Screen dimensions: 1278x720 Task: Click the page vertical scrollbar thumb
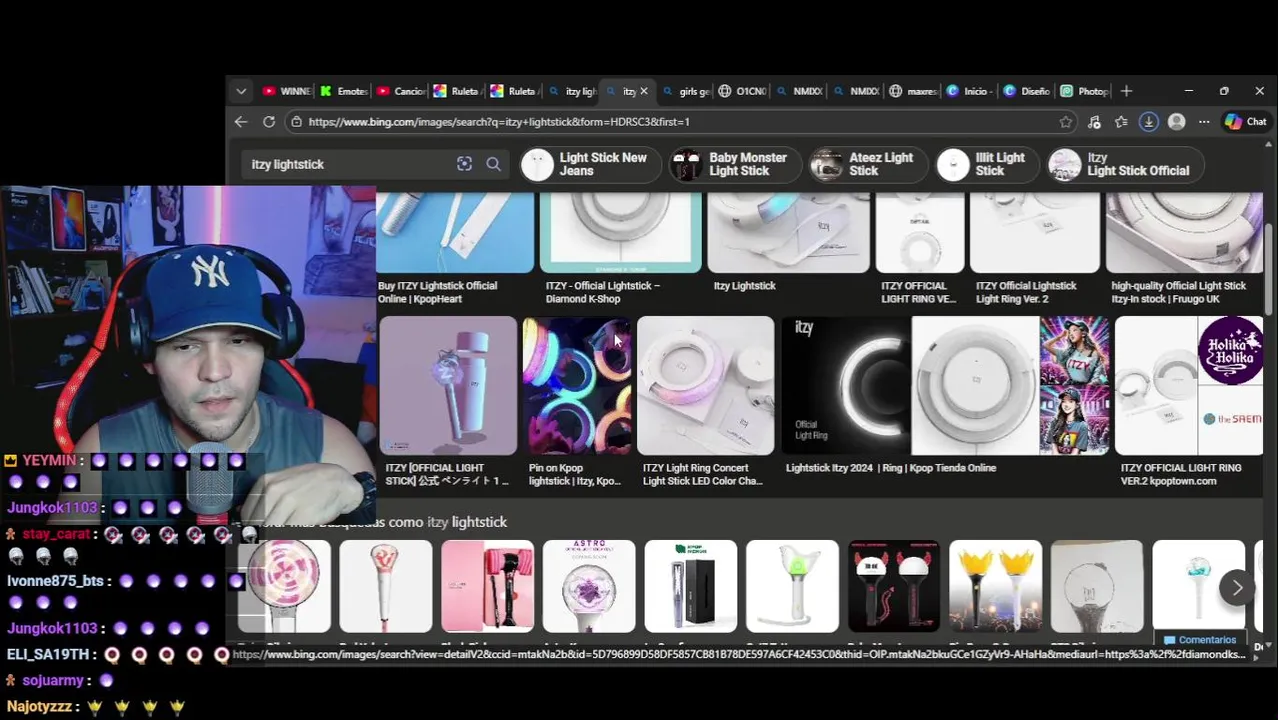pyautogui.click(x=1270, y=270)
